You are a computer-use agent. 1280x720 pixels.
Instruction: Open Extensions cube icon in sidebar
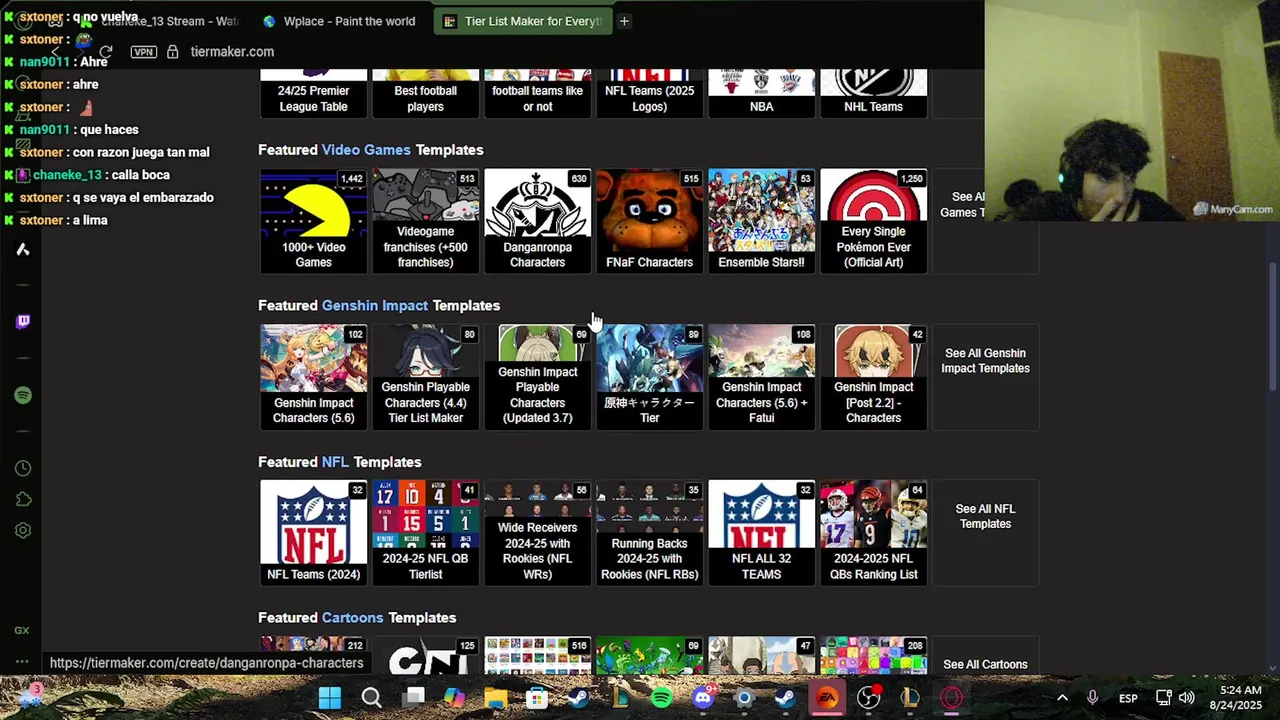click(23, 499)
